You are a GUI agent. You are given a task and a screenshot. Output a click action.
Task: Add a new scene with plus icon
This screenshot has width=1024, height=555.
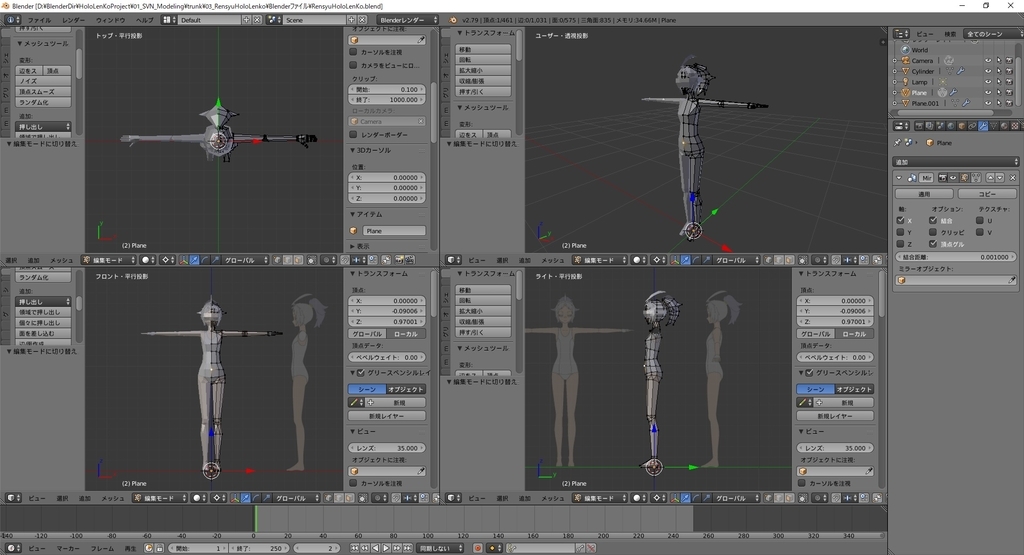point(351,20)
